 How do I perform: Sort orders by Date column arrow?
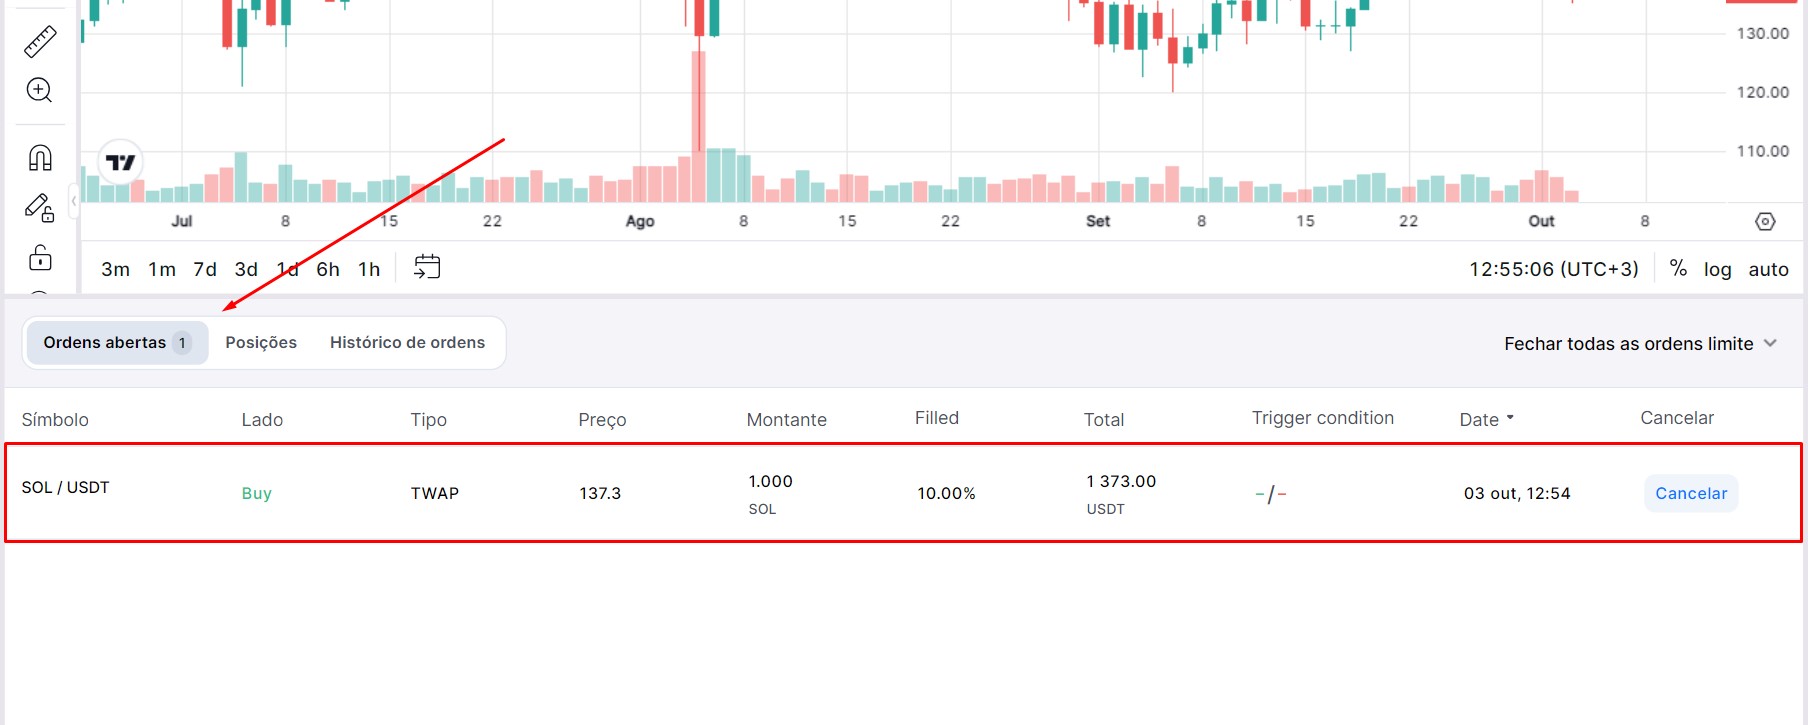[1510, 418]
